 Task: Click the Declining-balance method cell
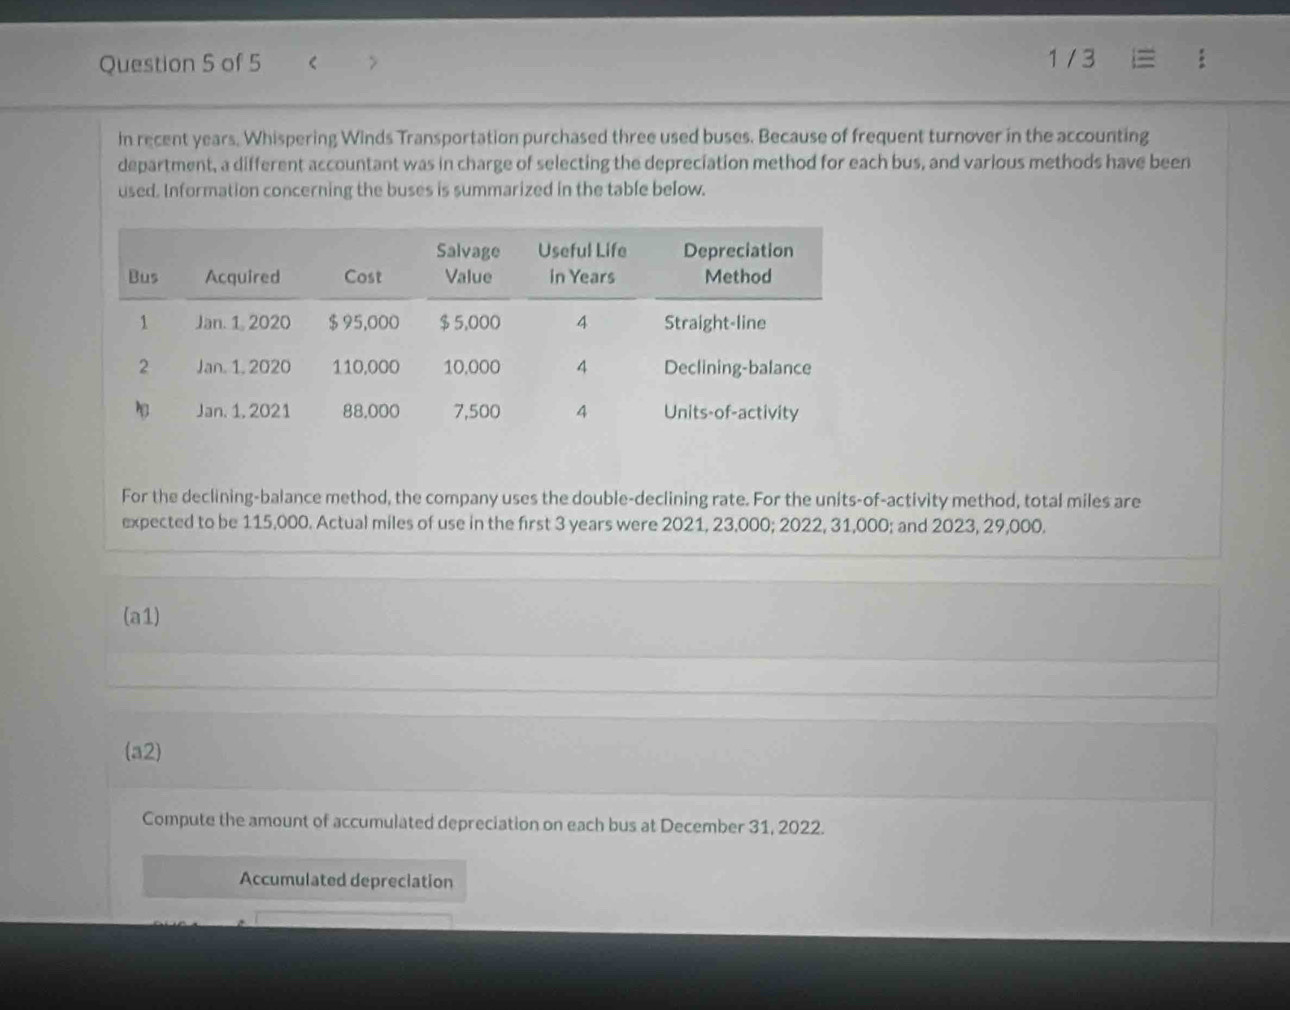pos(738,367)
